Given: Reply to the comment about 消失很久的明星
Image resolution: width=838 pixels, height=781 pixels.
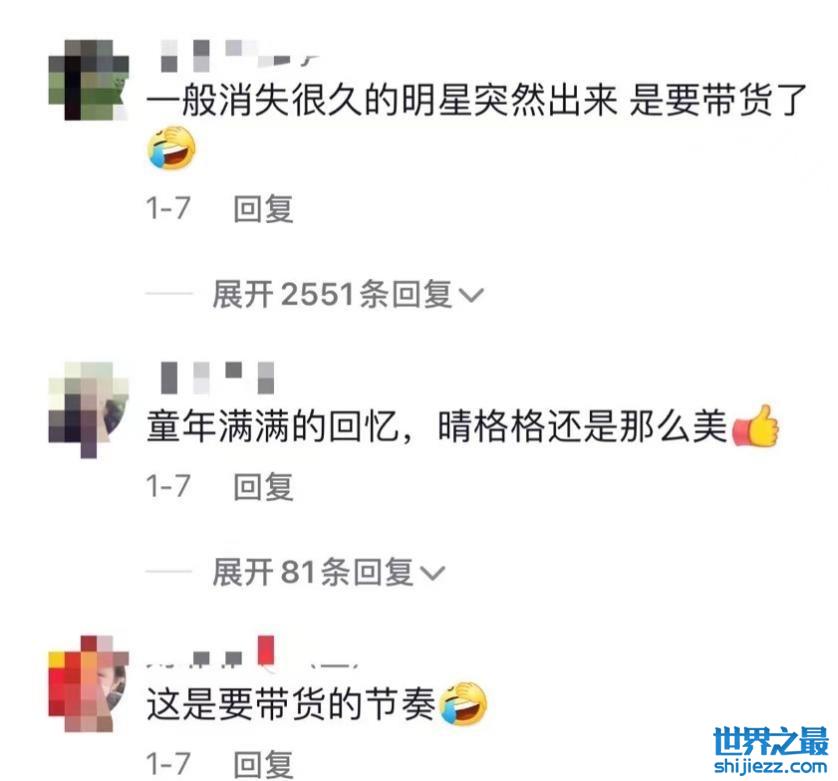Looking at the screenshot, I should click(x=263, y=209).
